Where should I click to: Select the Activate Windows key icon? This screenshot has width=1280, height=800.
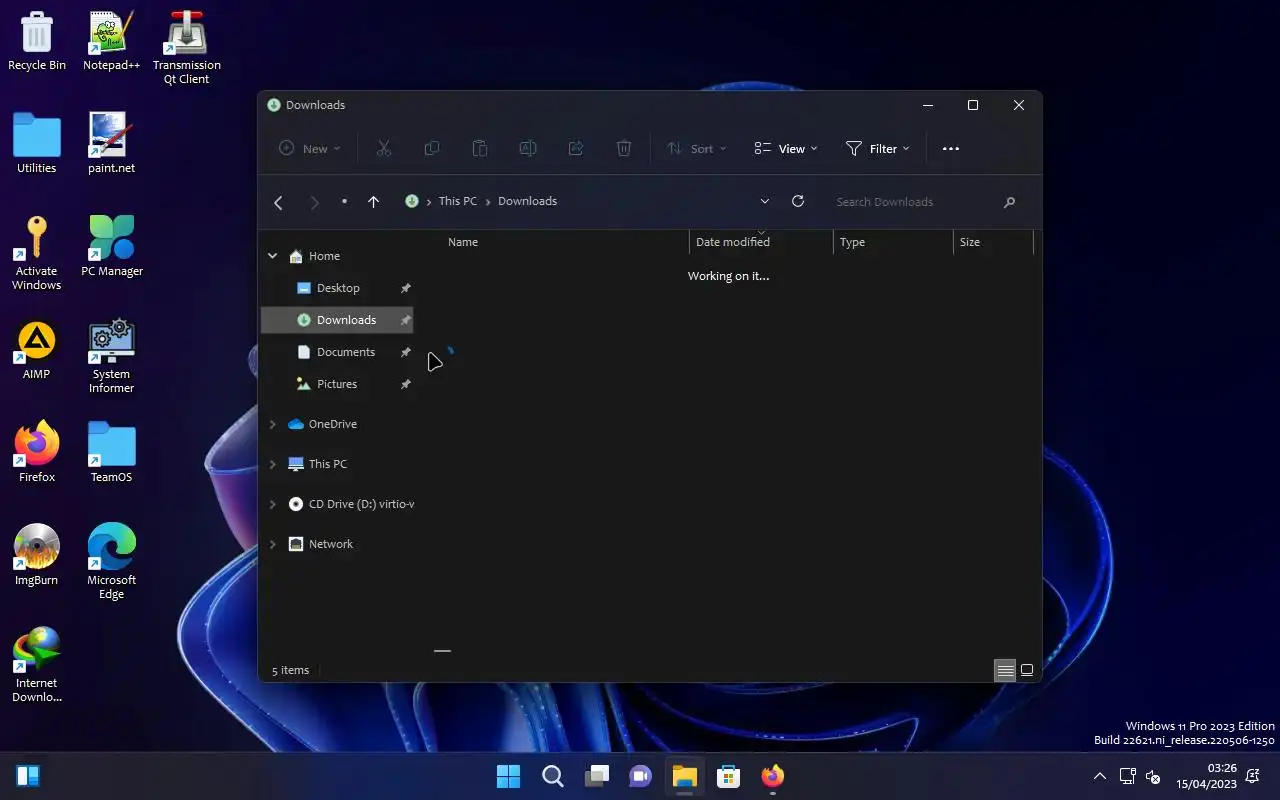[x=37, y=253]
